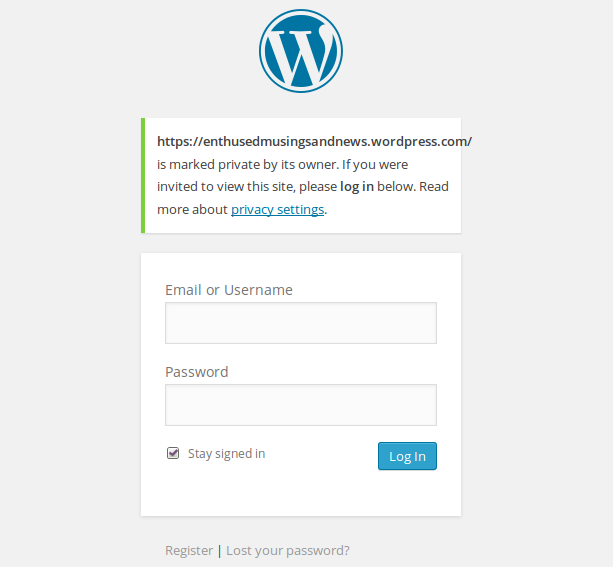Click the white W letter inside the logo

301,56
